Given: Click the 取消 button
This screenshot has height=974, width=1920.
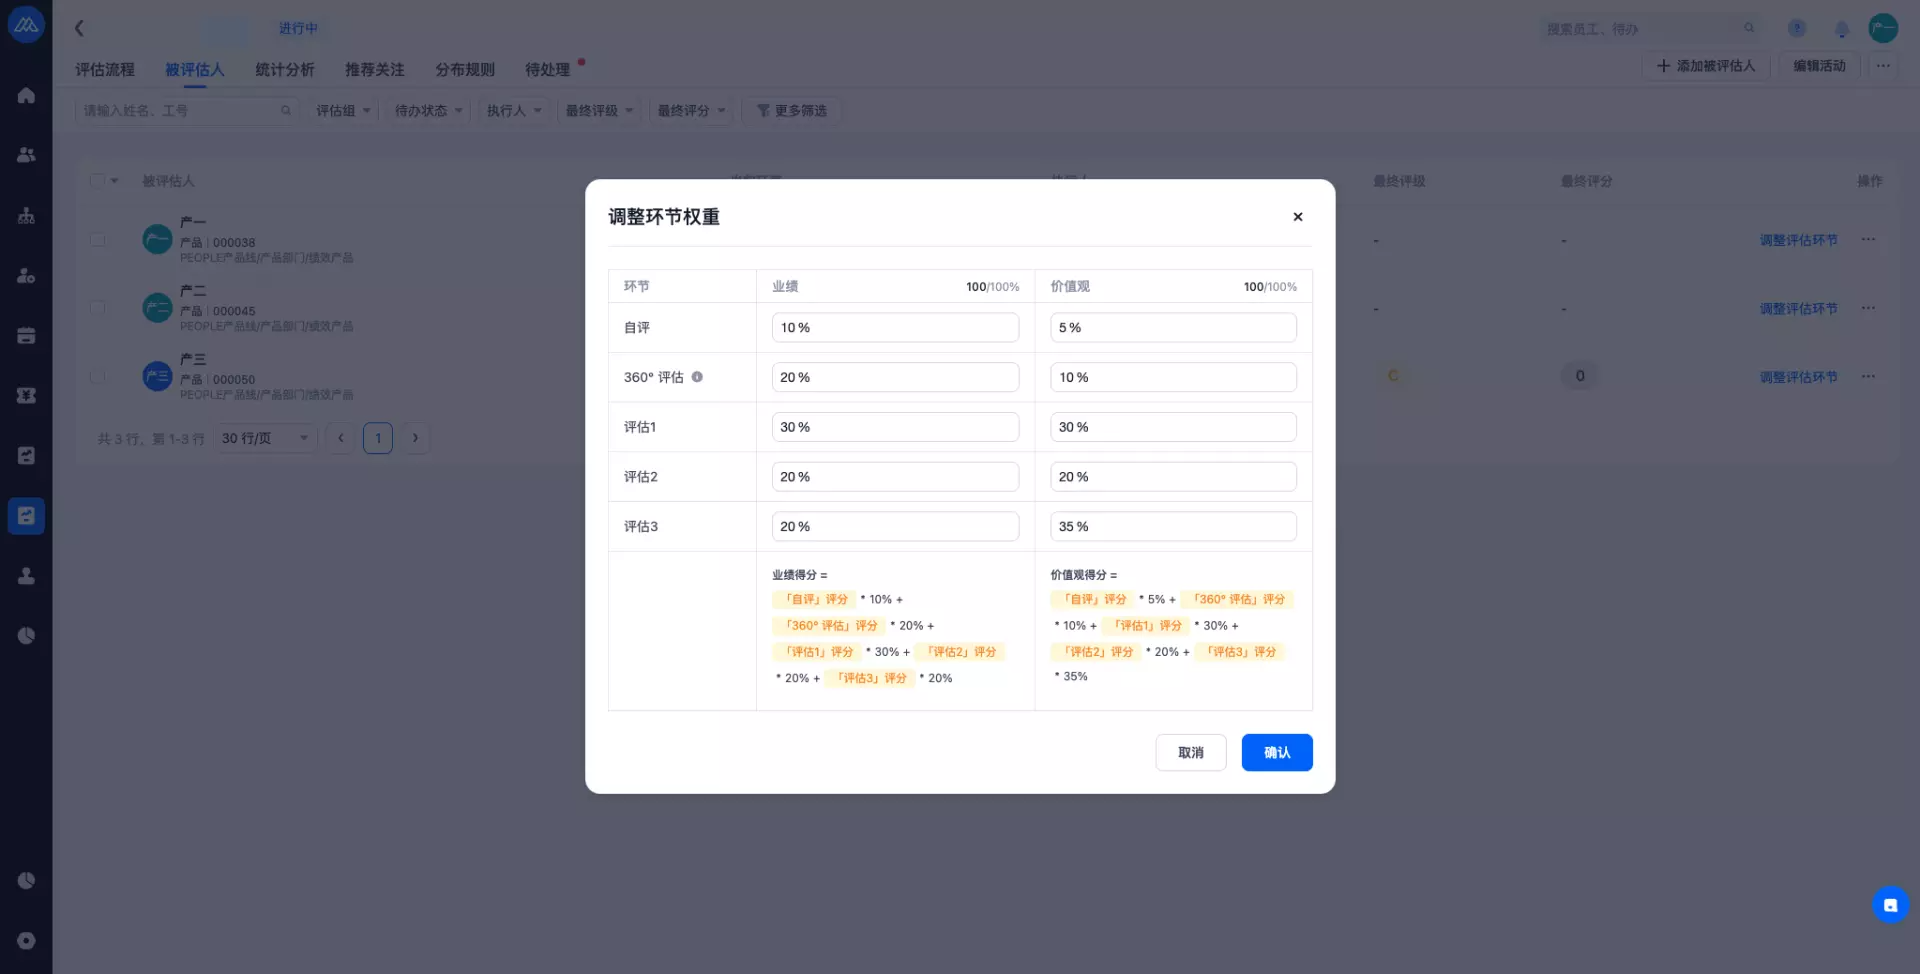Looking at the screenshot, I should pos(1190,753).
